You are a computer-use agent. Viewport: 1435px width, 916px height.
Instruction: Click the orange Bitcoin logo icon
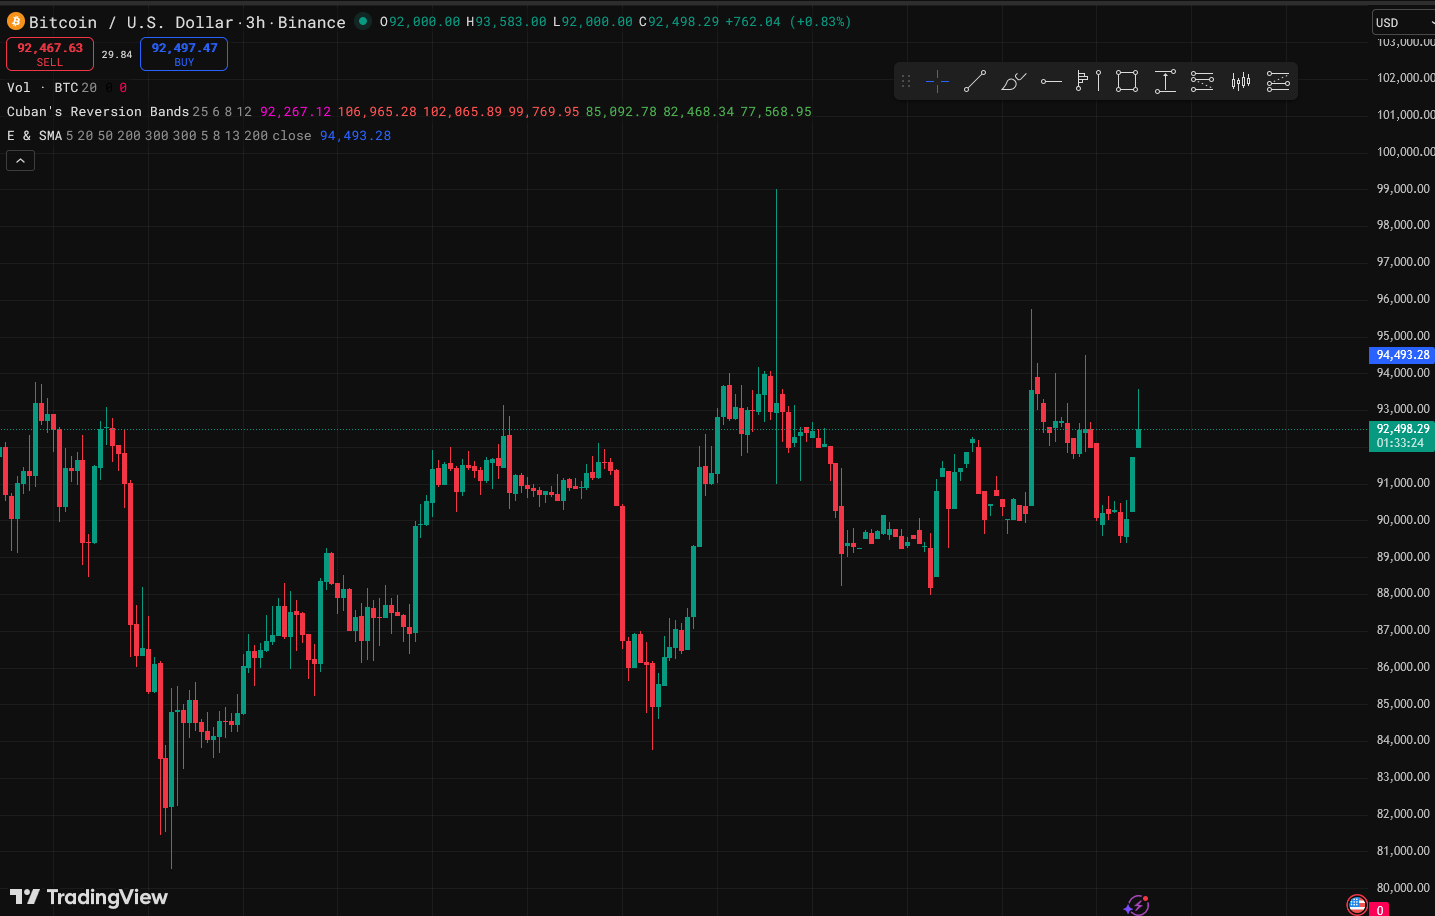(16, 21)
